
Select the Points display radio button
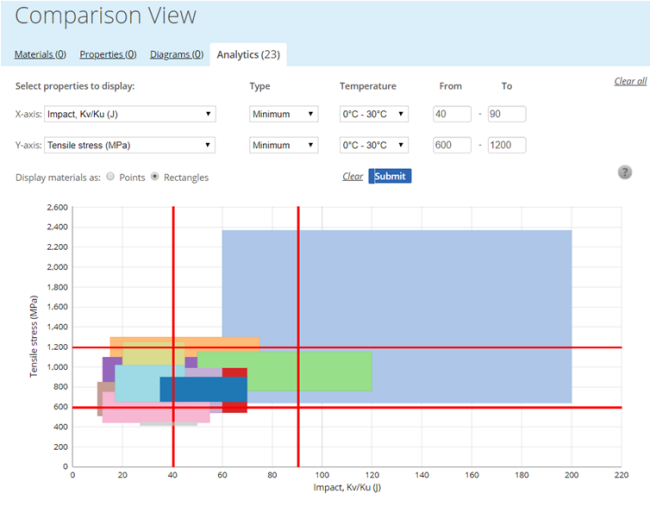(110, 177)
